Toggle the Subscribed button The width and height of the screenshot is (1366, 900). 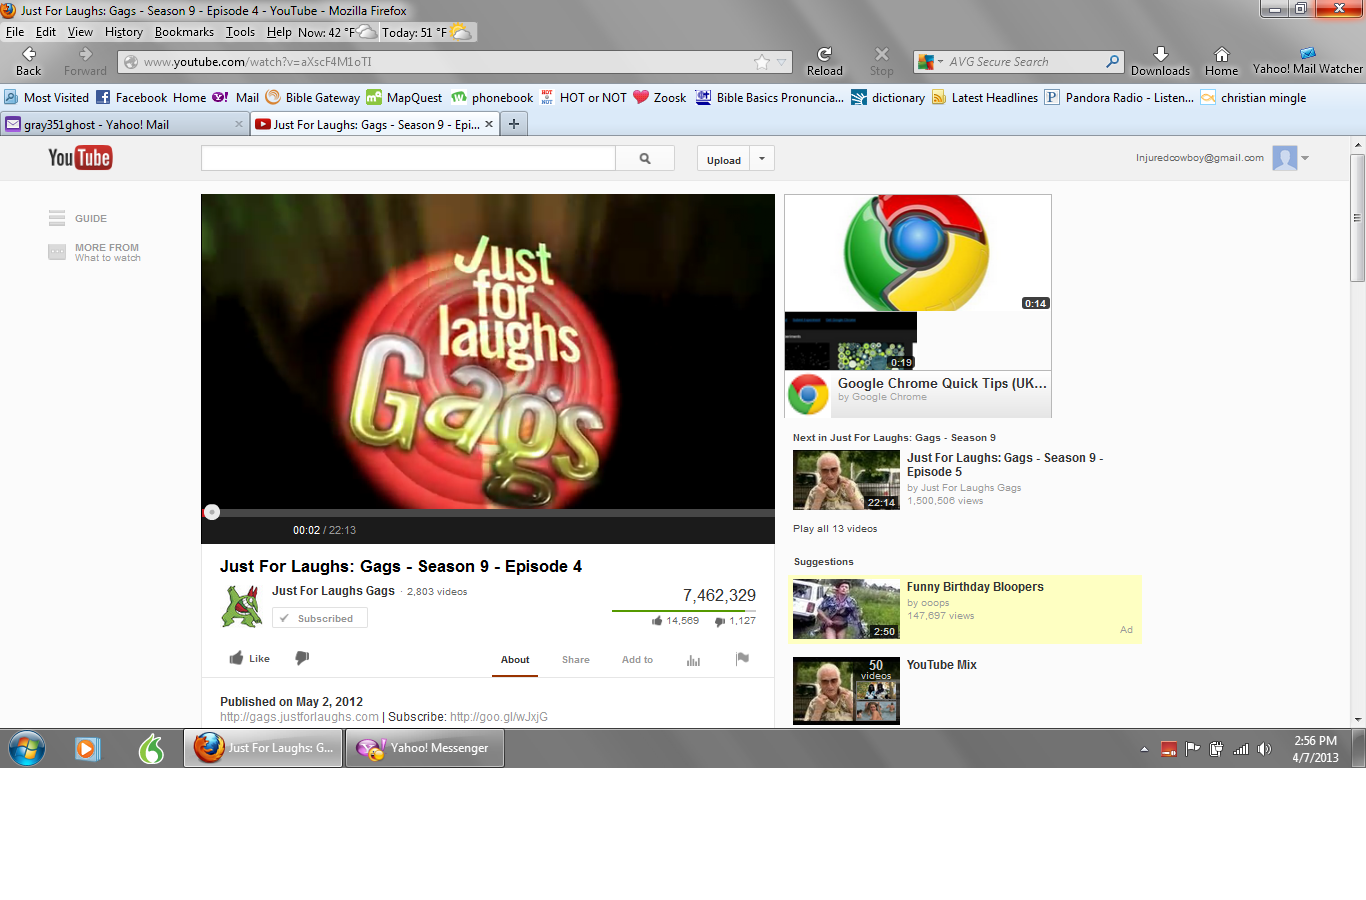[x=320, y=618]
